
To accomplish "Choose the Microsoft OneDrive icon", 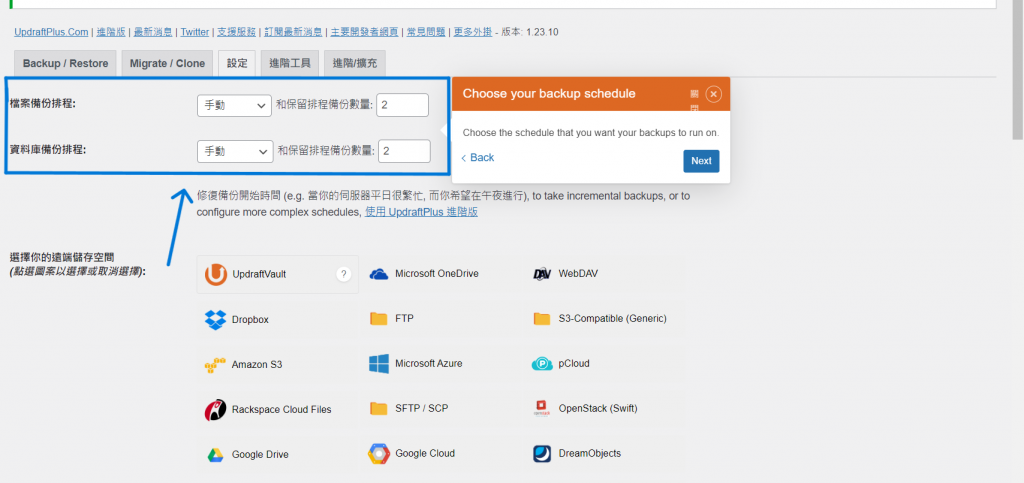I will 379,273.
